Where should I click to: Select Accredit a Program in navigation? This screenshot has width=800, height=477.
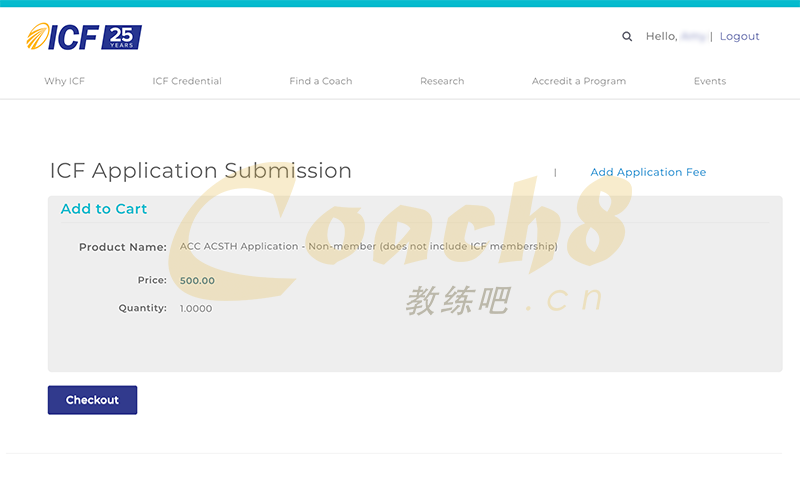point(578,81)
